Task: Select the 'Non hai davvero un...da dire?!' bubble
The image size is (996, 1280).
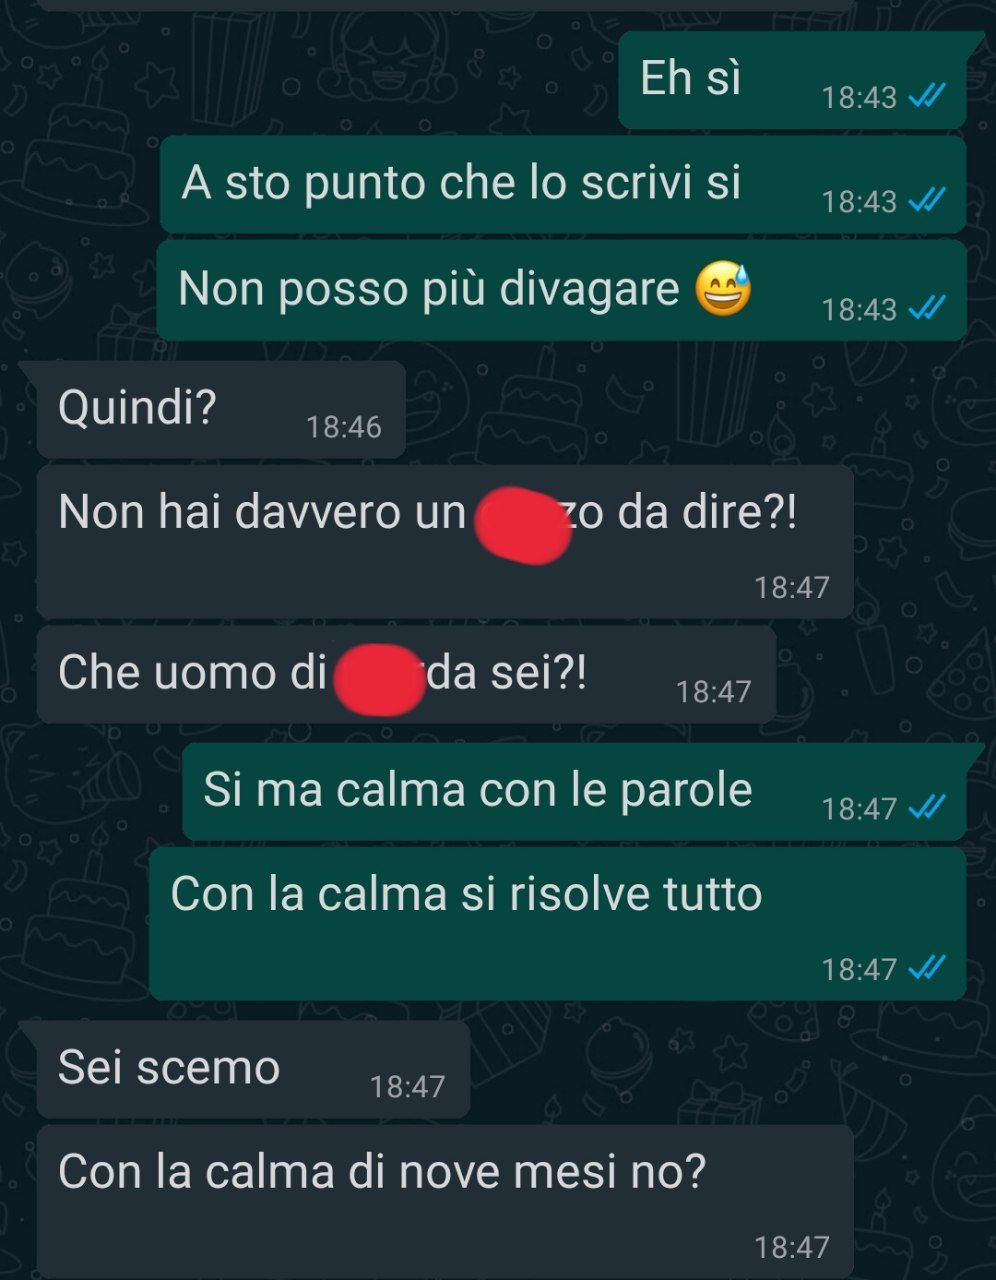Action: point(445,542)
